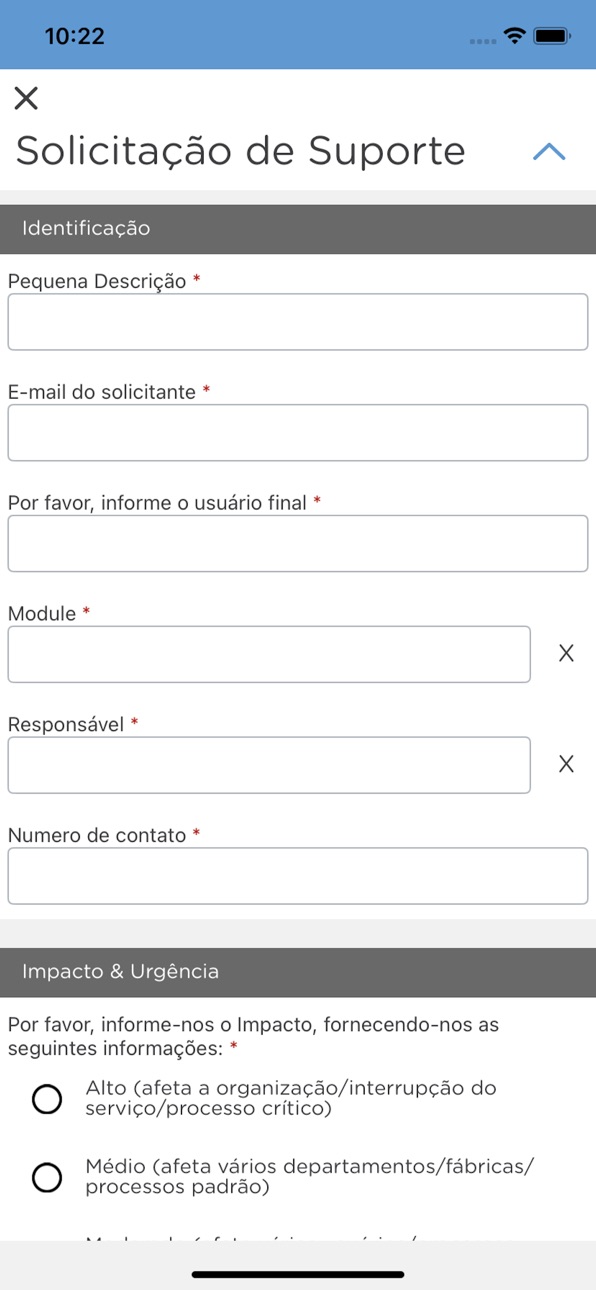The width and height of the screenshot is (596, 1290).
Task: Tap the Médio impact option label text
Action: pos(310,1177)
